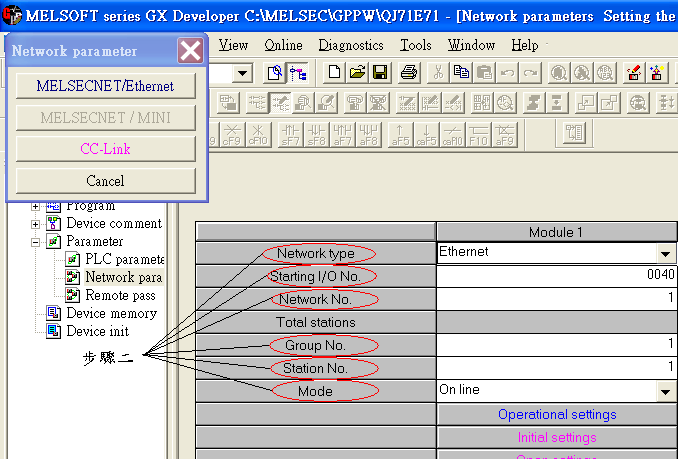Open the View menu
678x459 pixels.
(233, 45)
